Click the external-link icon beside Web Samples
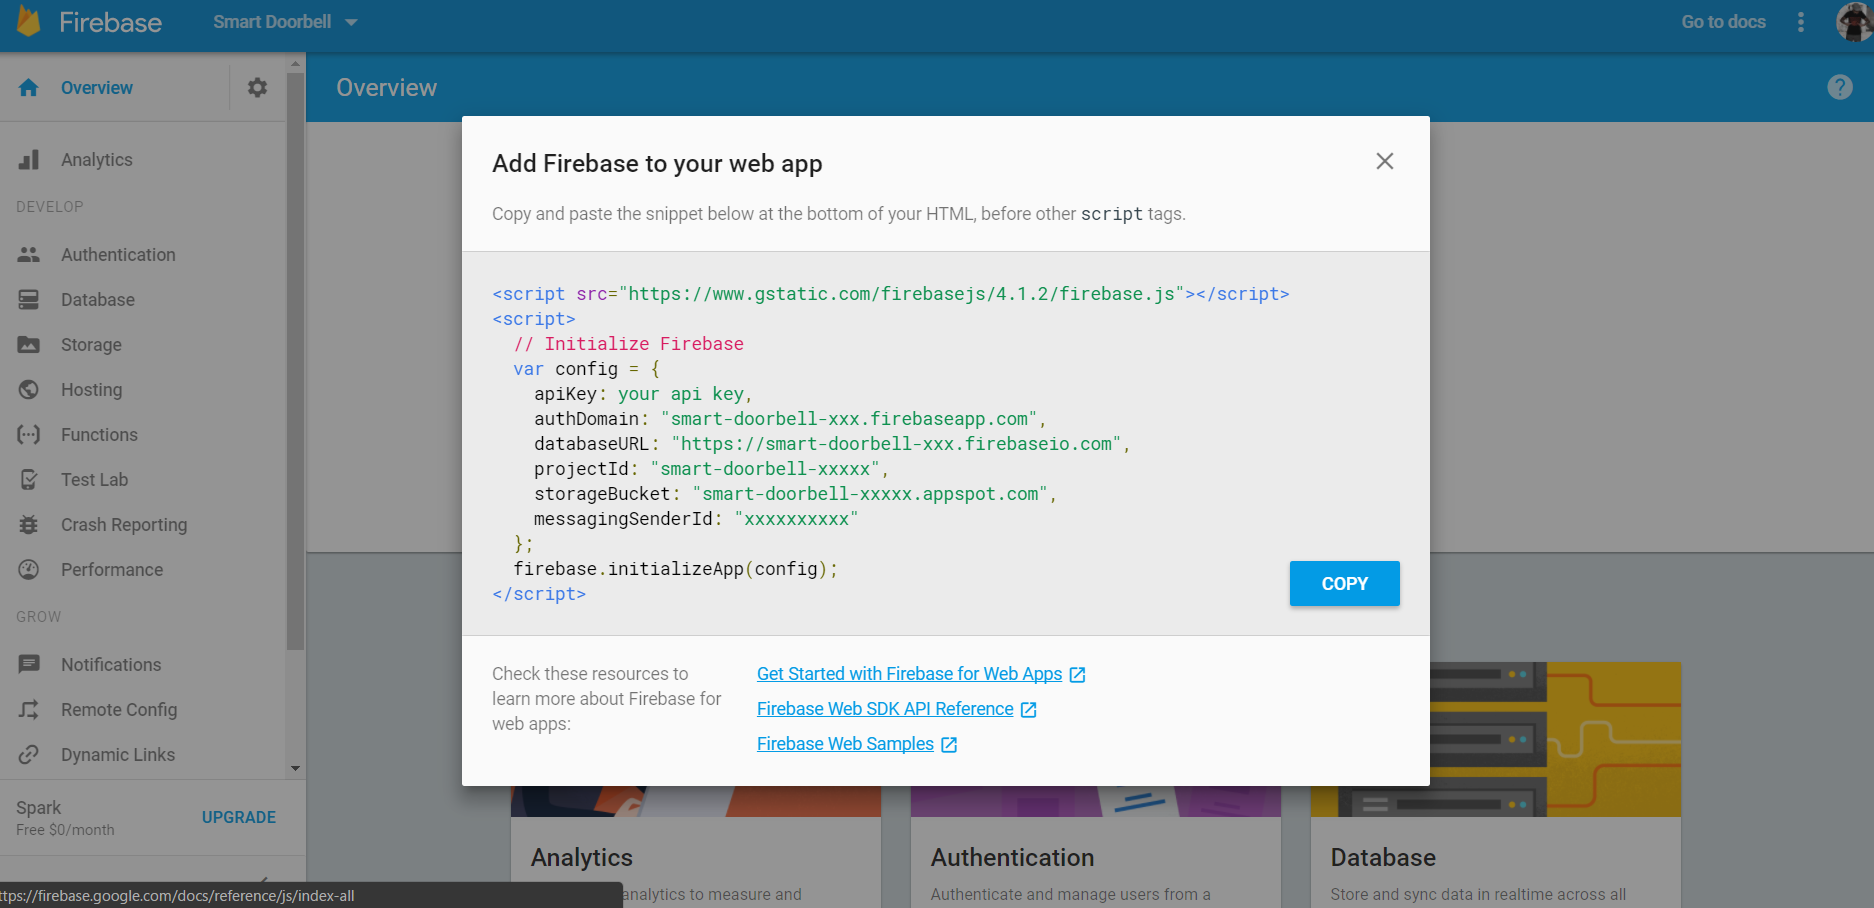Image resolution: width=1874 pixels, height=908 pixels. 949,745
